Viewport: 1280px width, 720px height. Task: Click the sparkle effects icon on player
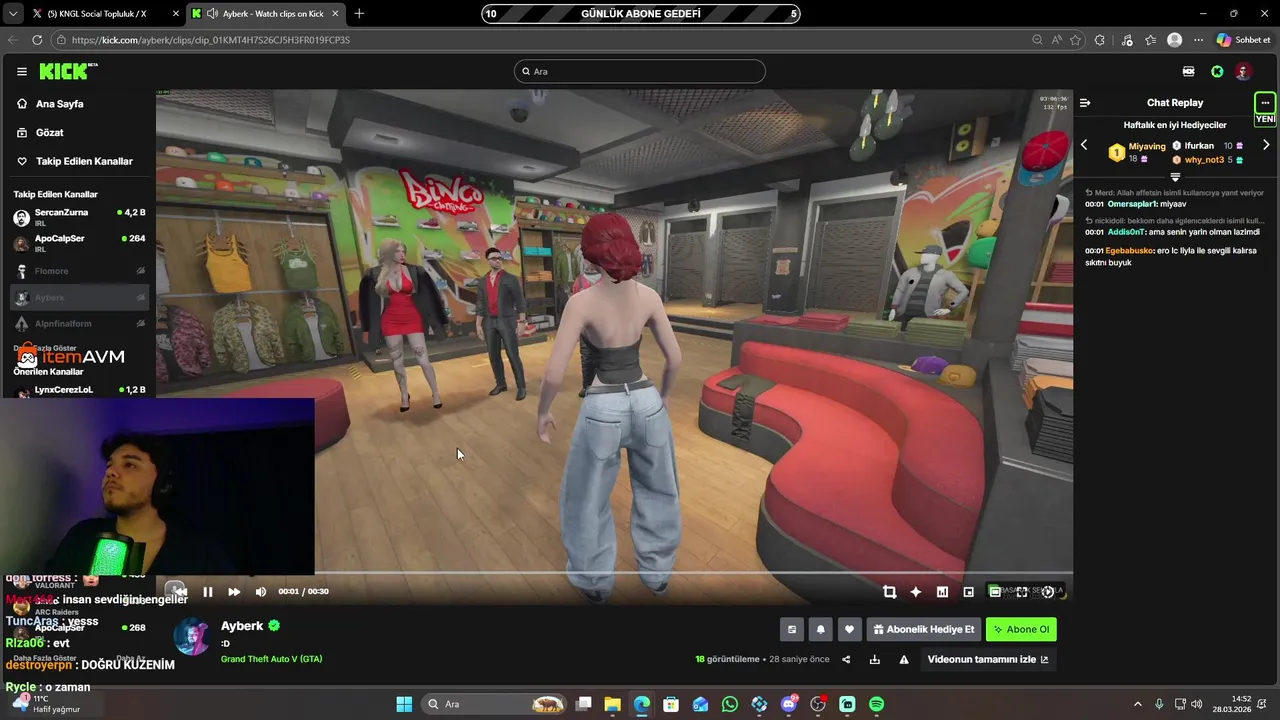[915, 592]
